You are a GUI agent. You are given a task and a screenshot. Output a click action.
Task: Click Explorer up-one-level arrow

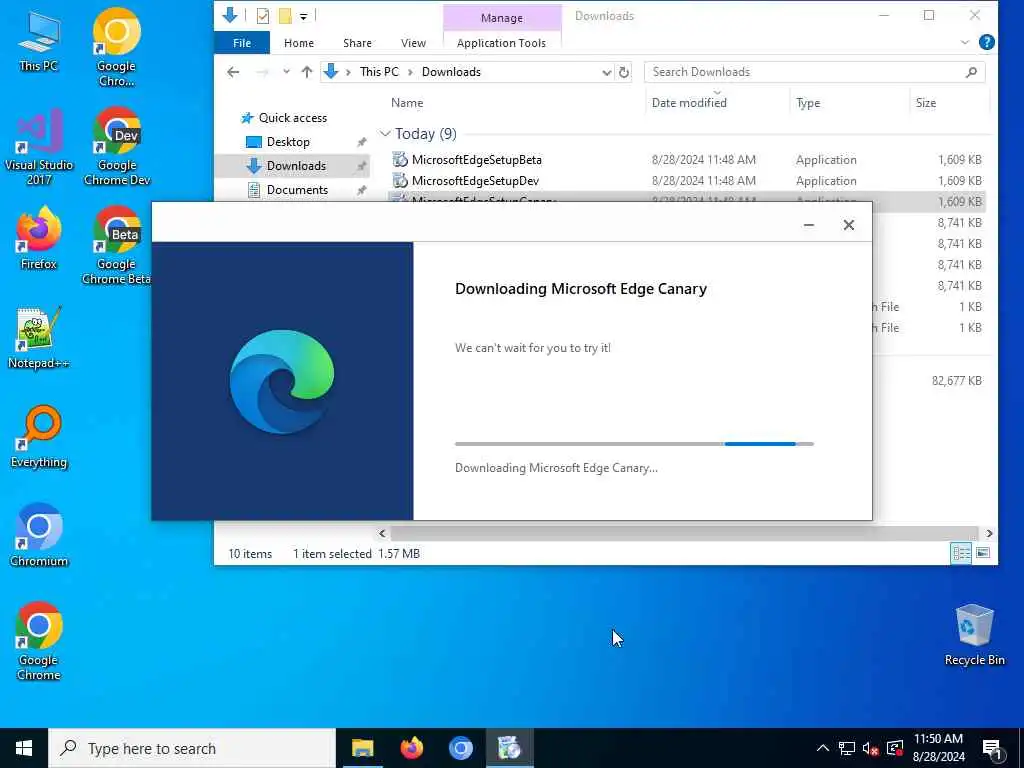pos(307,72)
